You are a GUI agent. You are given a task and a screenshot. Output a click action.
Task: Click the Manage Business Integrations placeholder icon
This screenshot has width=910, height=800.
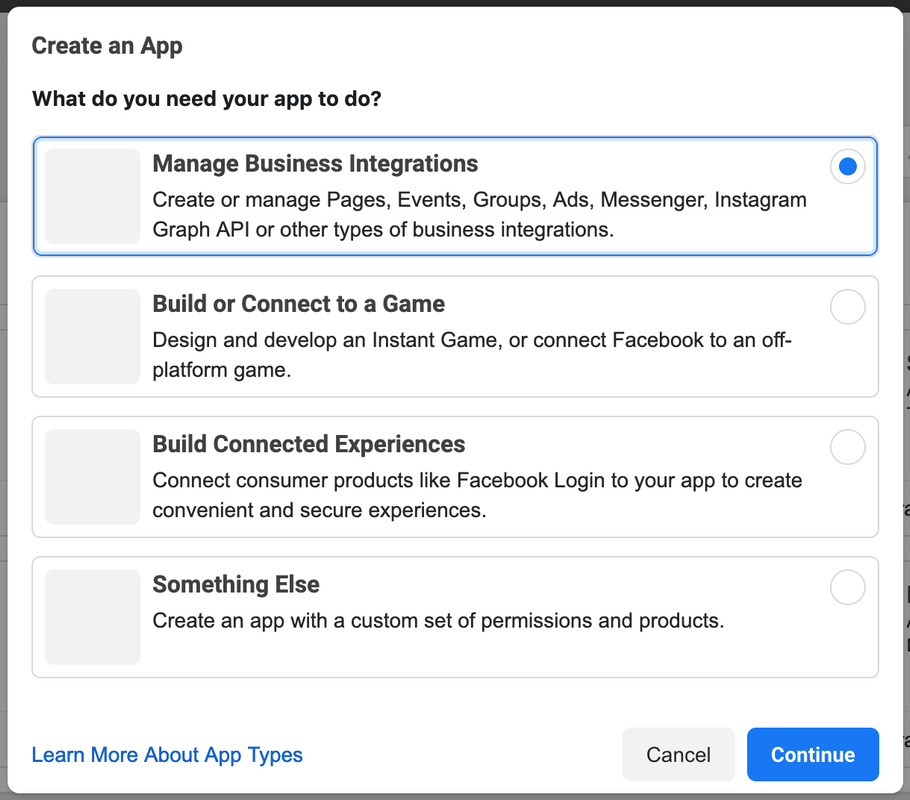(x=93, y=196)
